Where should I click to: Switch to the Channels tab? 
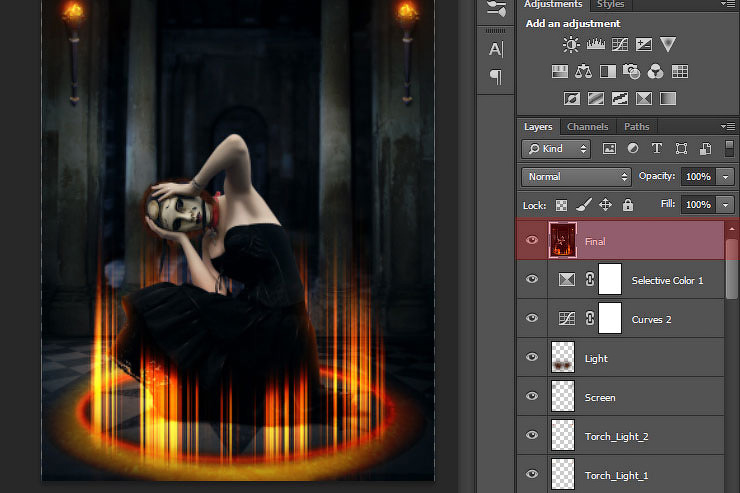click(587, 127)
